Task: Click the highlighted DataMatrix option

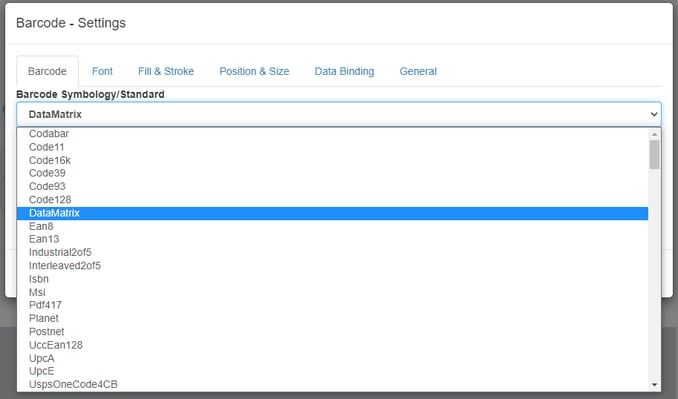Action: point(332,213)
